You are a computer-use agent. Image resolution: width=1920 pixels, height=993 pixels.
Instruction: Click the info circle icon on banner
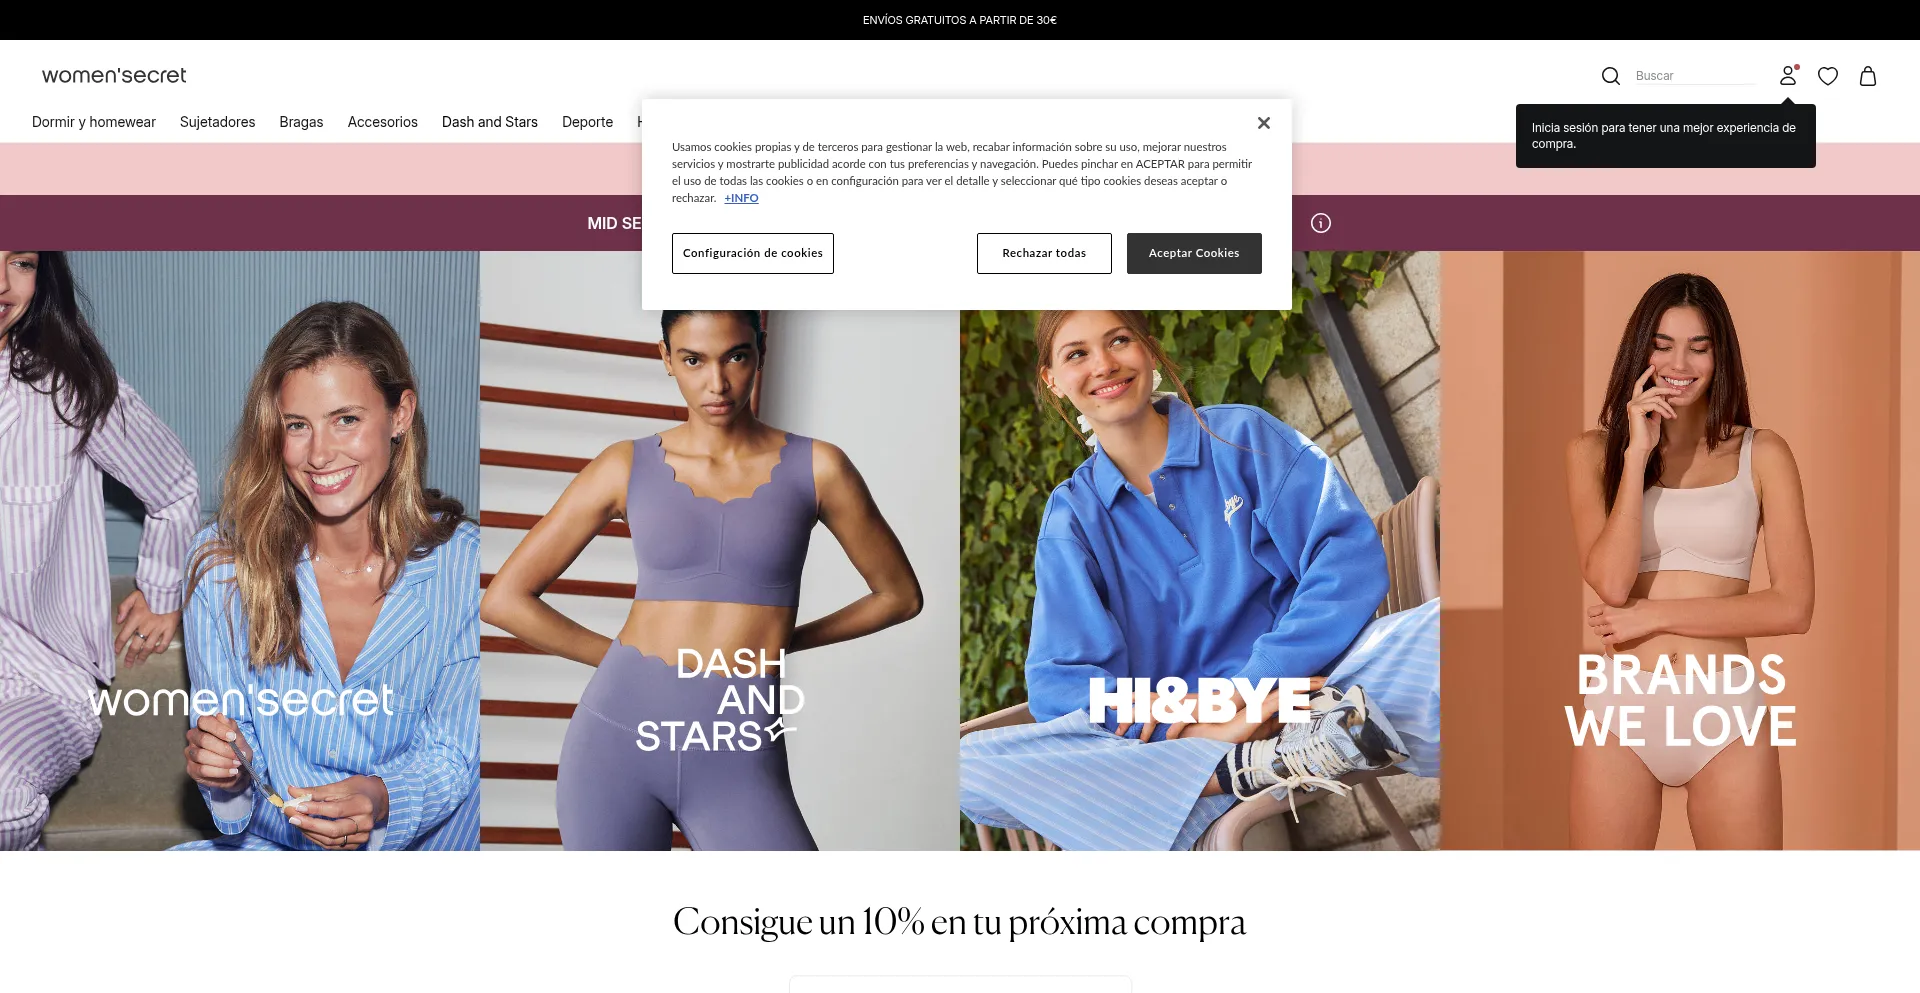point(1321,223)
